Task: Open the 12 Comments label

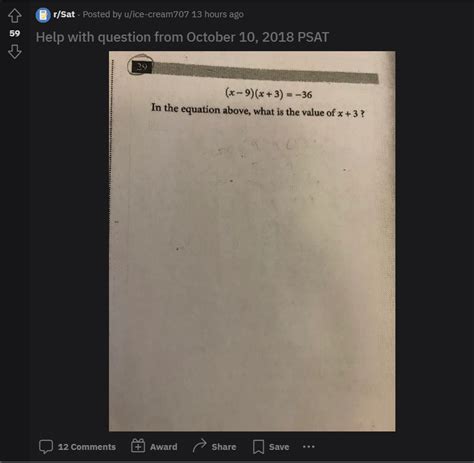Action: click(x=87, y=447)
